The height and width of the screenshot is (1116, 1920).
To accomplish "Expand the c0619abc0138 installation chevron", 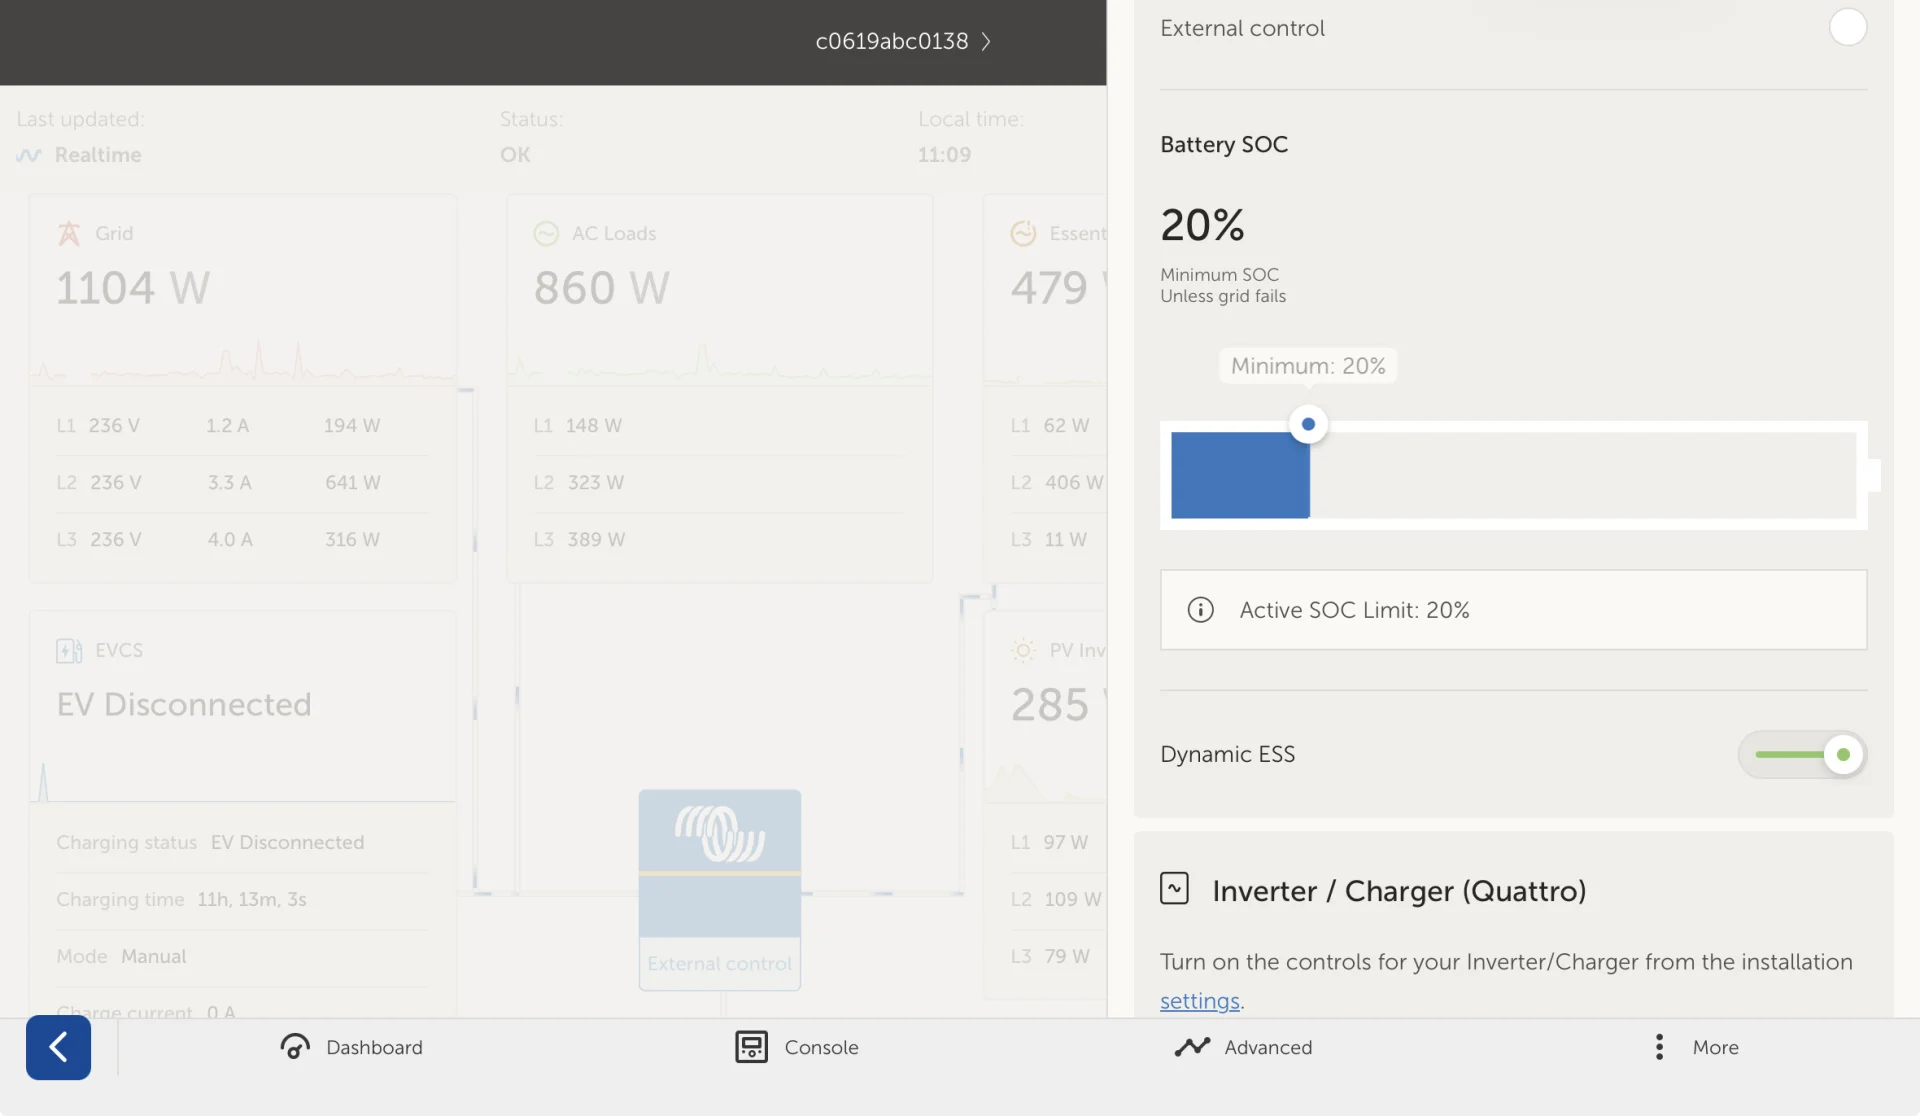I will point(986,41).
